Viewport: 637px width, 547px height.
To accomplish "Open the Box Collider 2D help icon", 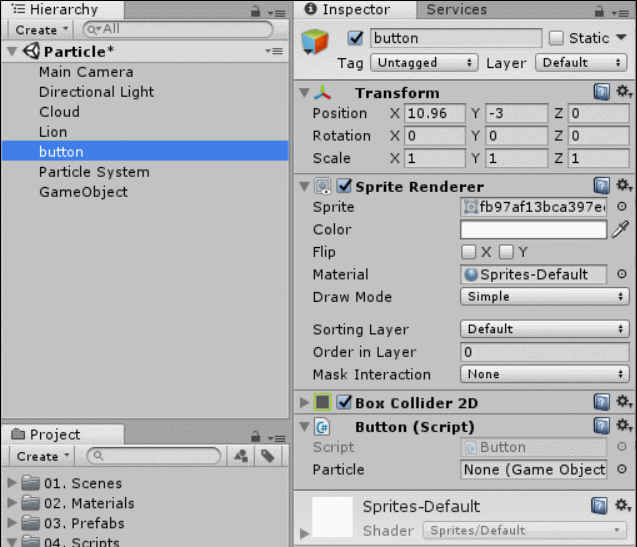I will pyautogui.click(x=602, y=402).
